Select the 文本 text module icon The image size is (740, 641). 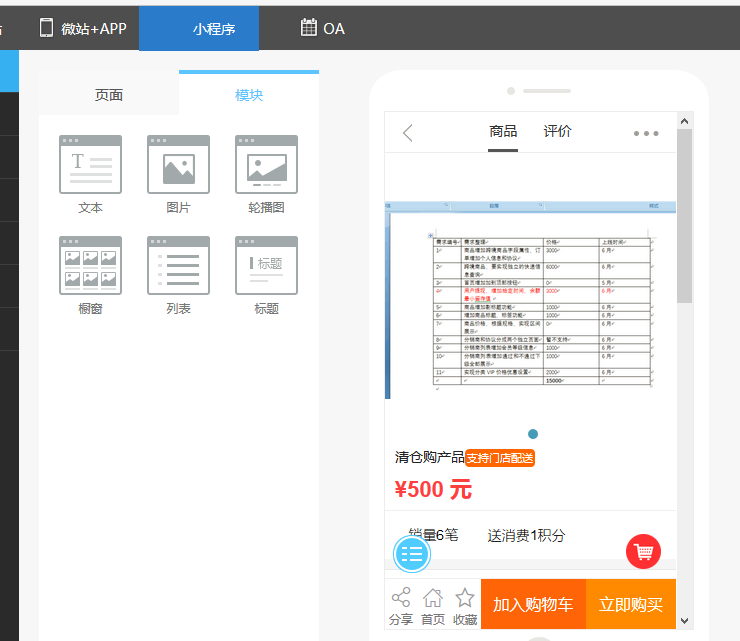point(90,164)
